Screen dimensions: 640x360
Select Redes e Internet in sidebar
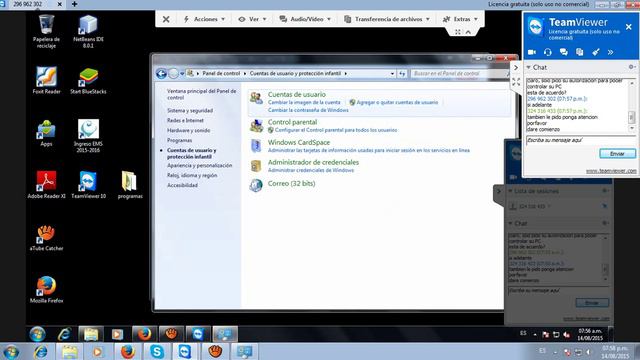185,120
